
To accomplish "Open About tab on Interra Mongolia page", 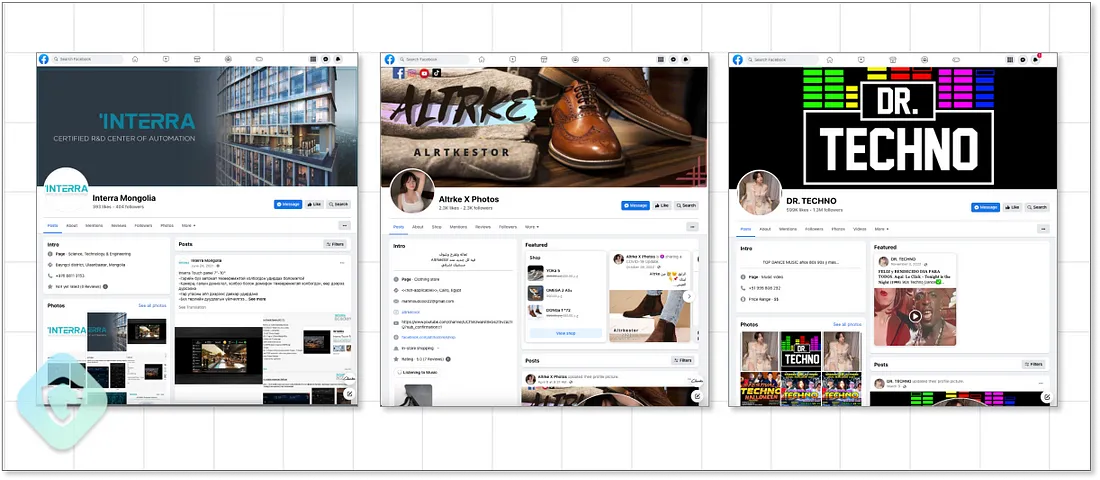I will tap(72, 225).
